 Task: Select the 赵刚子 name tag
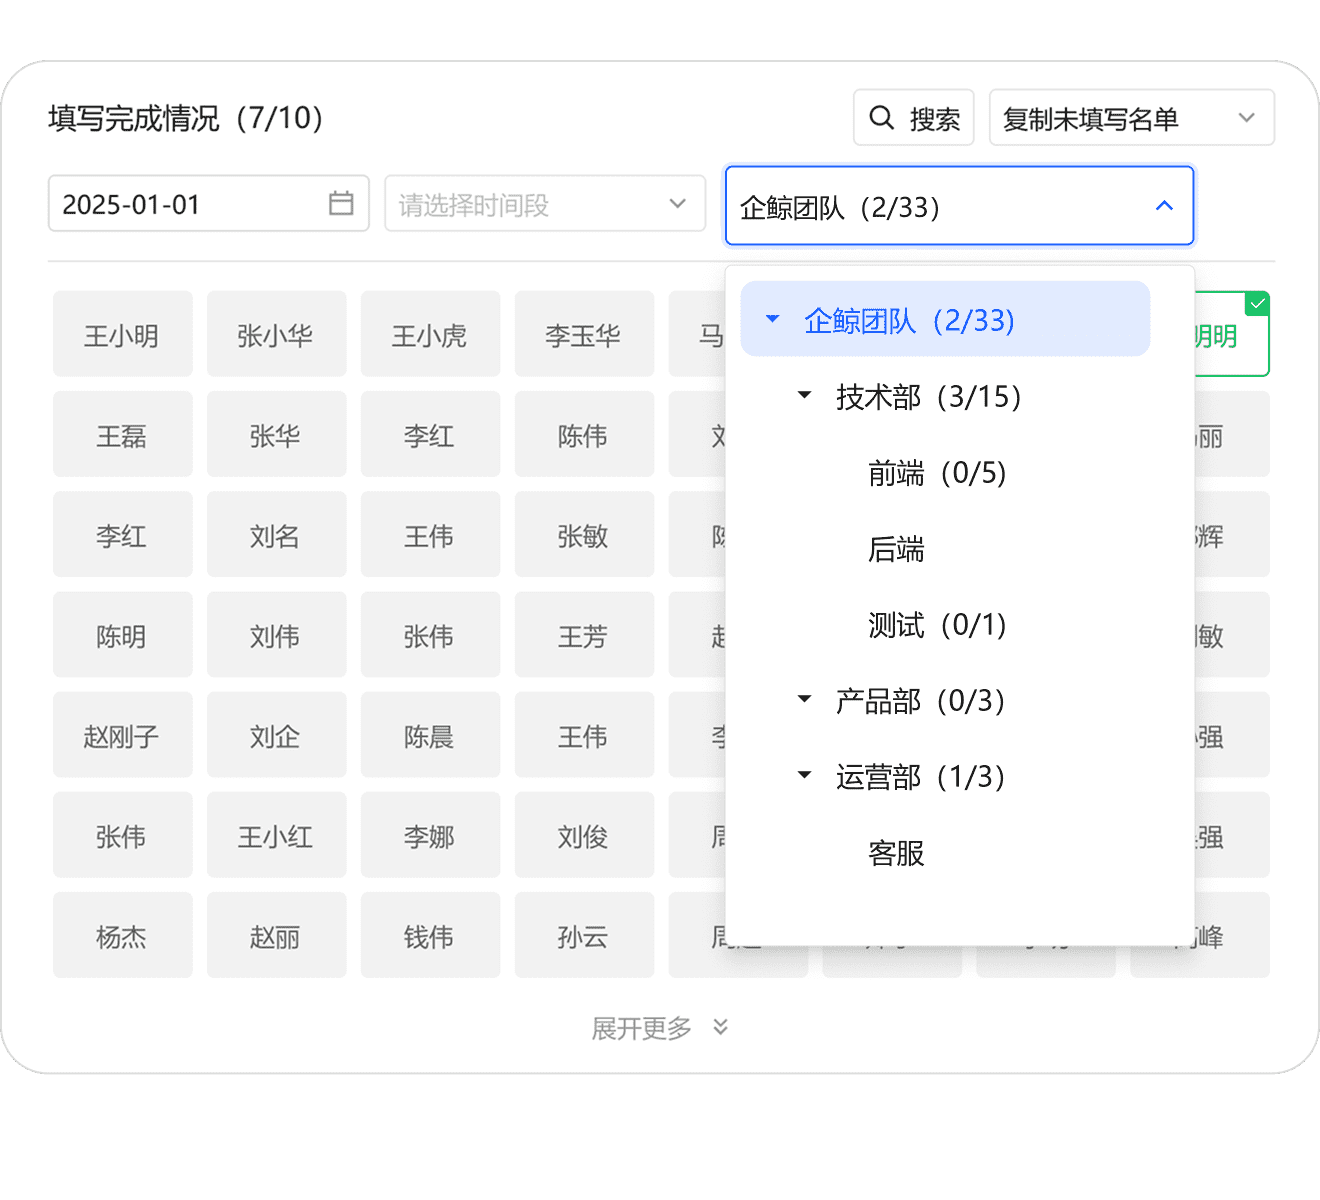[122, 736]
